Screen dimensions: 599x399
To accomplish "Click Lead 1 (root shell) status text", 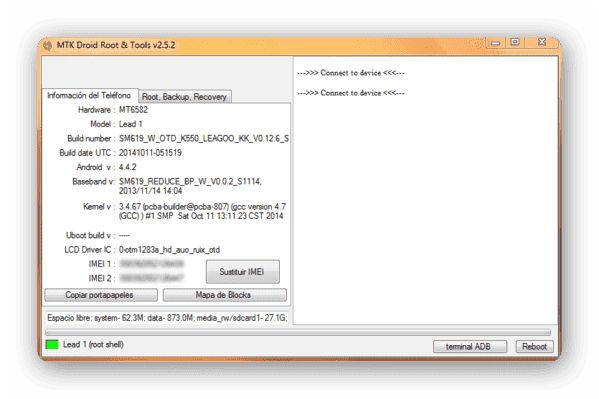I will point(93,345).
